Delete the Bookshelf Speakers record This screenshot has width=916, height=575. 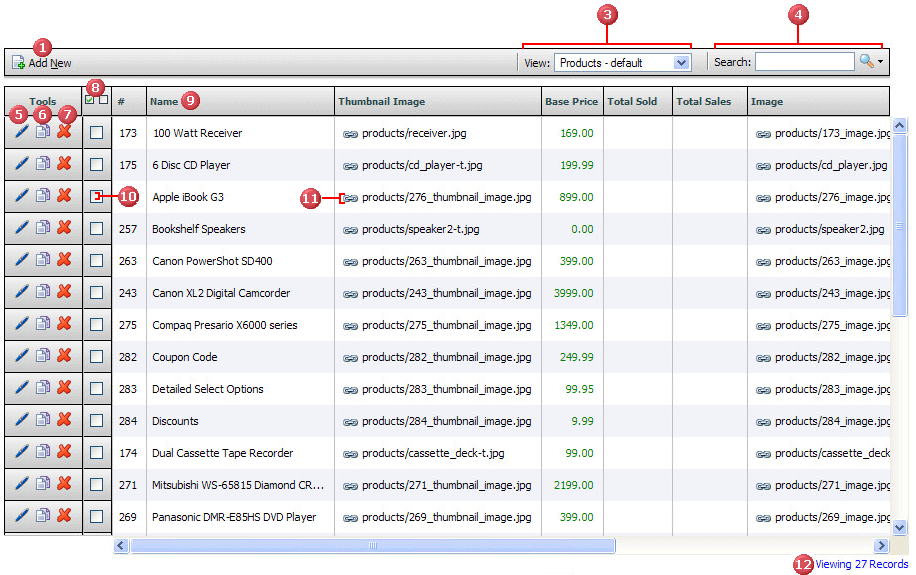(x=64, y=228)
